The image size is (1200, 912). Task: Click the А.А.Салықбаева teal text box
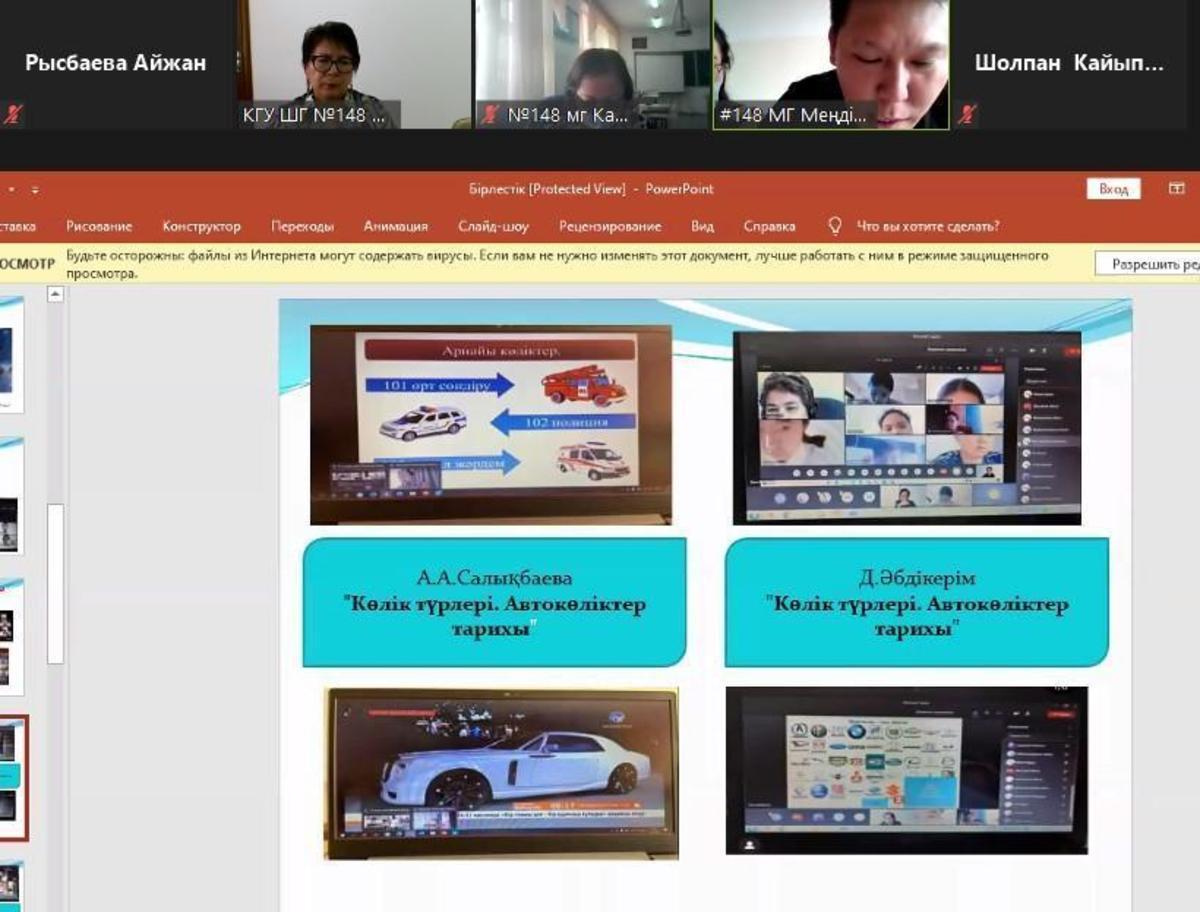pos(494,602)
